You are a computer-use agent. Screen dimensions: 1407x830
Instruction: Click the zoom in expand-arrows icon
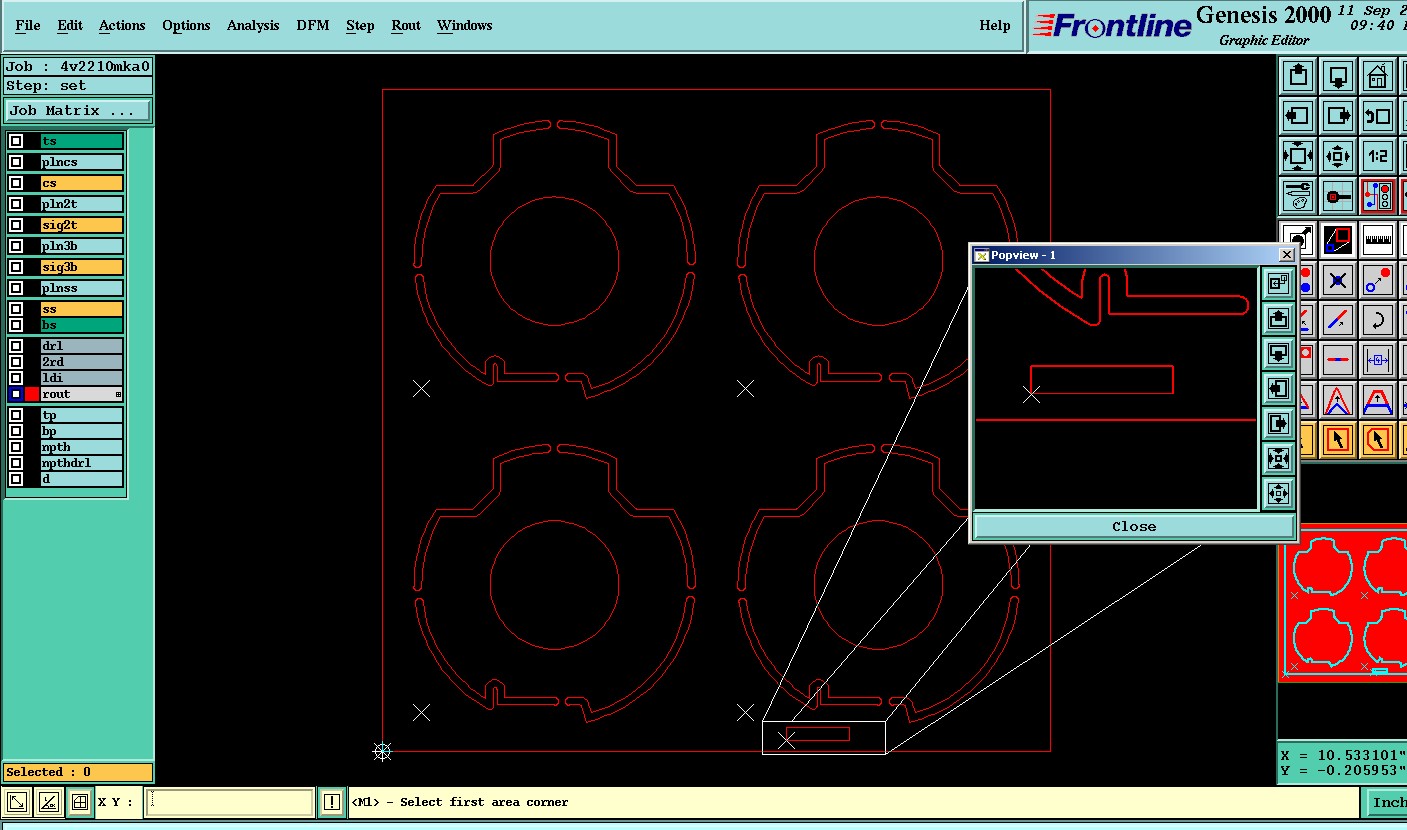coord(1297,156)
